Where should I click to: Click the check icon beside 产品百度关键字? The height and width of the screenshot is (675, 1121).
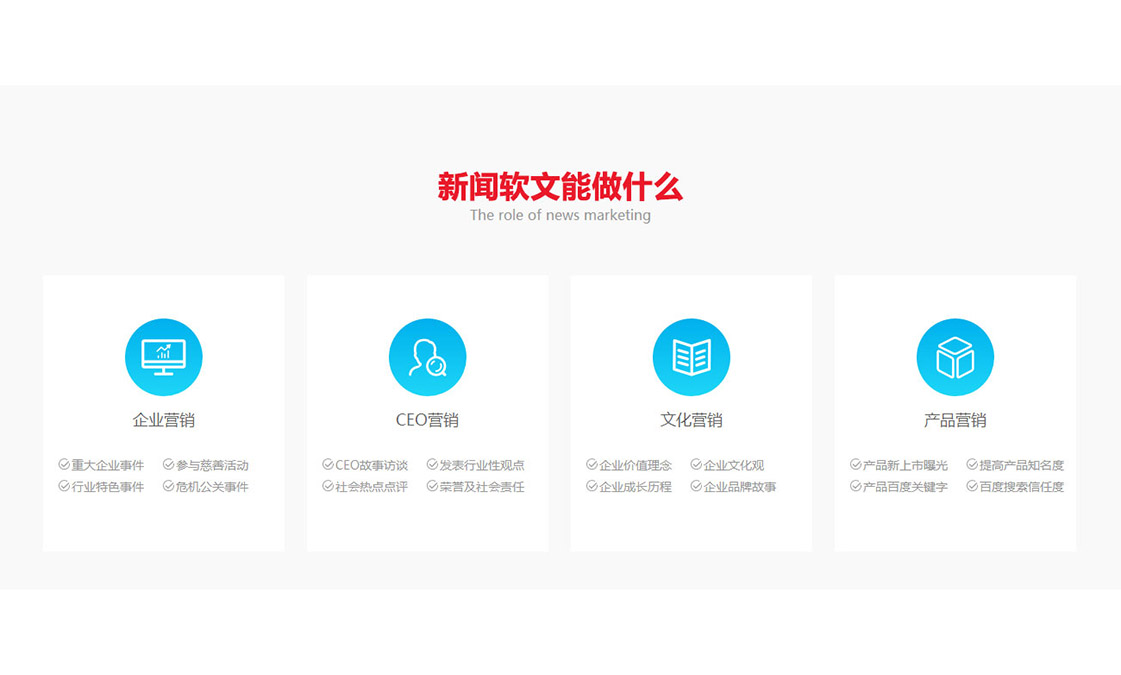(855, 486)
